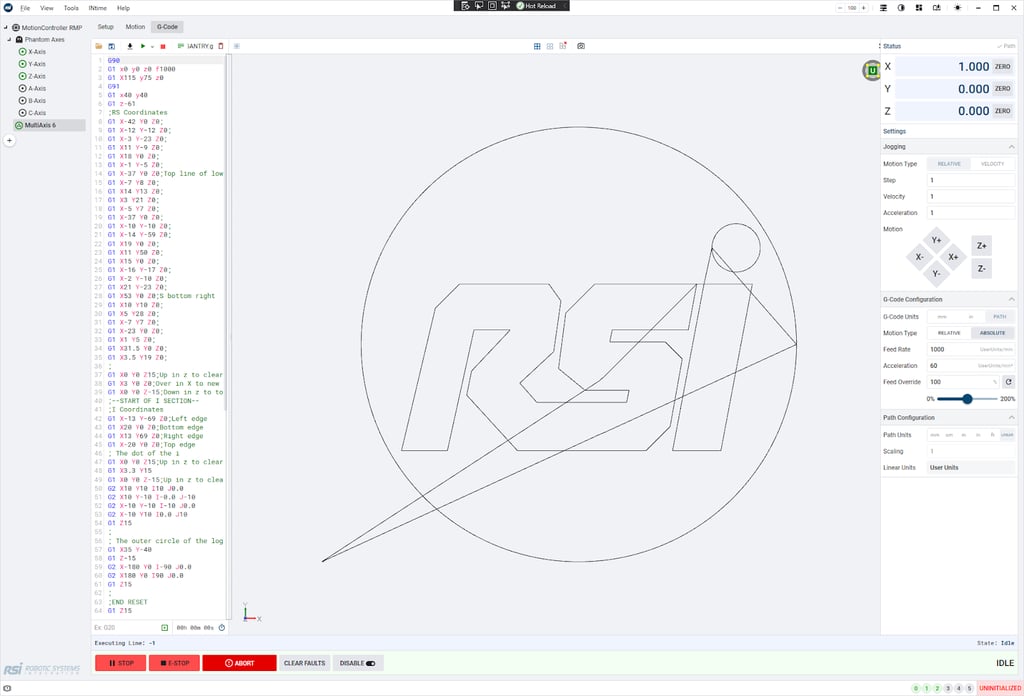This screenshot has height=696, width=1024.
Task: Open Linear Units User Units dropdown
Action: pos(970,467)
